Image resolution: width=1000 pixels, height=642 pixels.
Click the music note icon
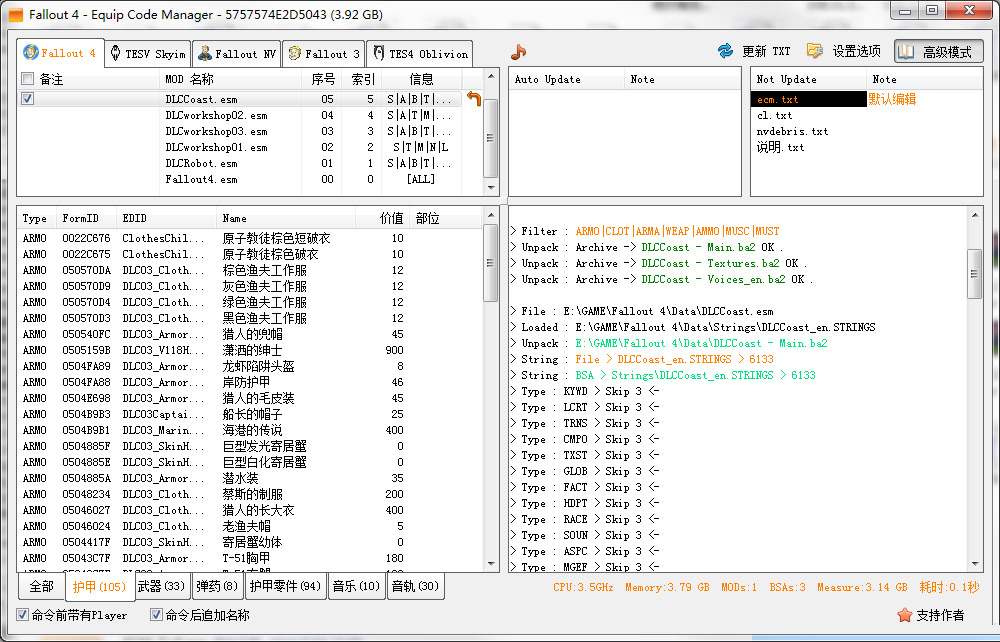518,52
